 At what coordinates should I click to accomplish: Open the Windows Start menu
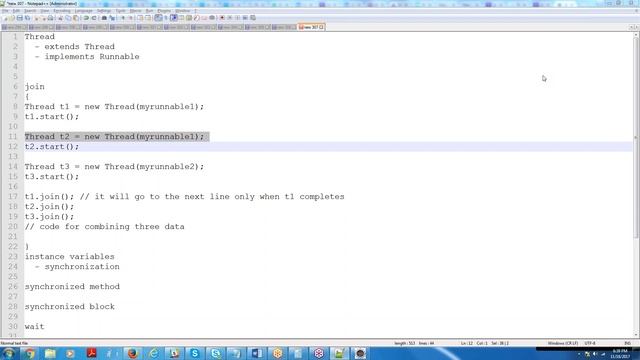click(x=9, y=353)
